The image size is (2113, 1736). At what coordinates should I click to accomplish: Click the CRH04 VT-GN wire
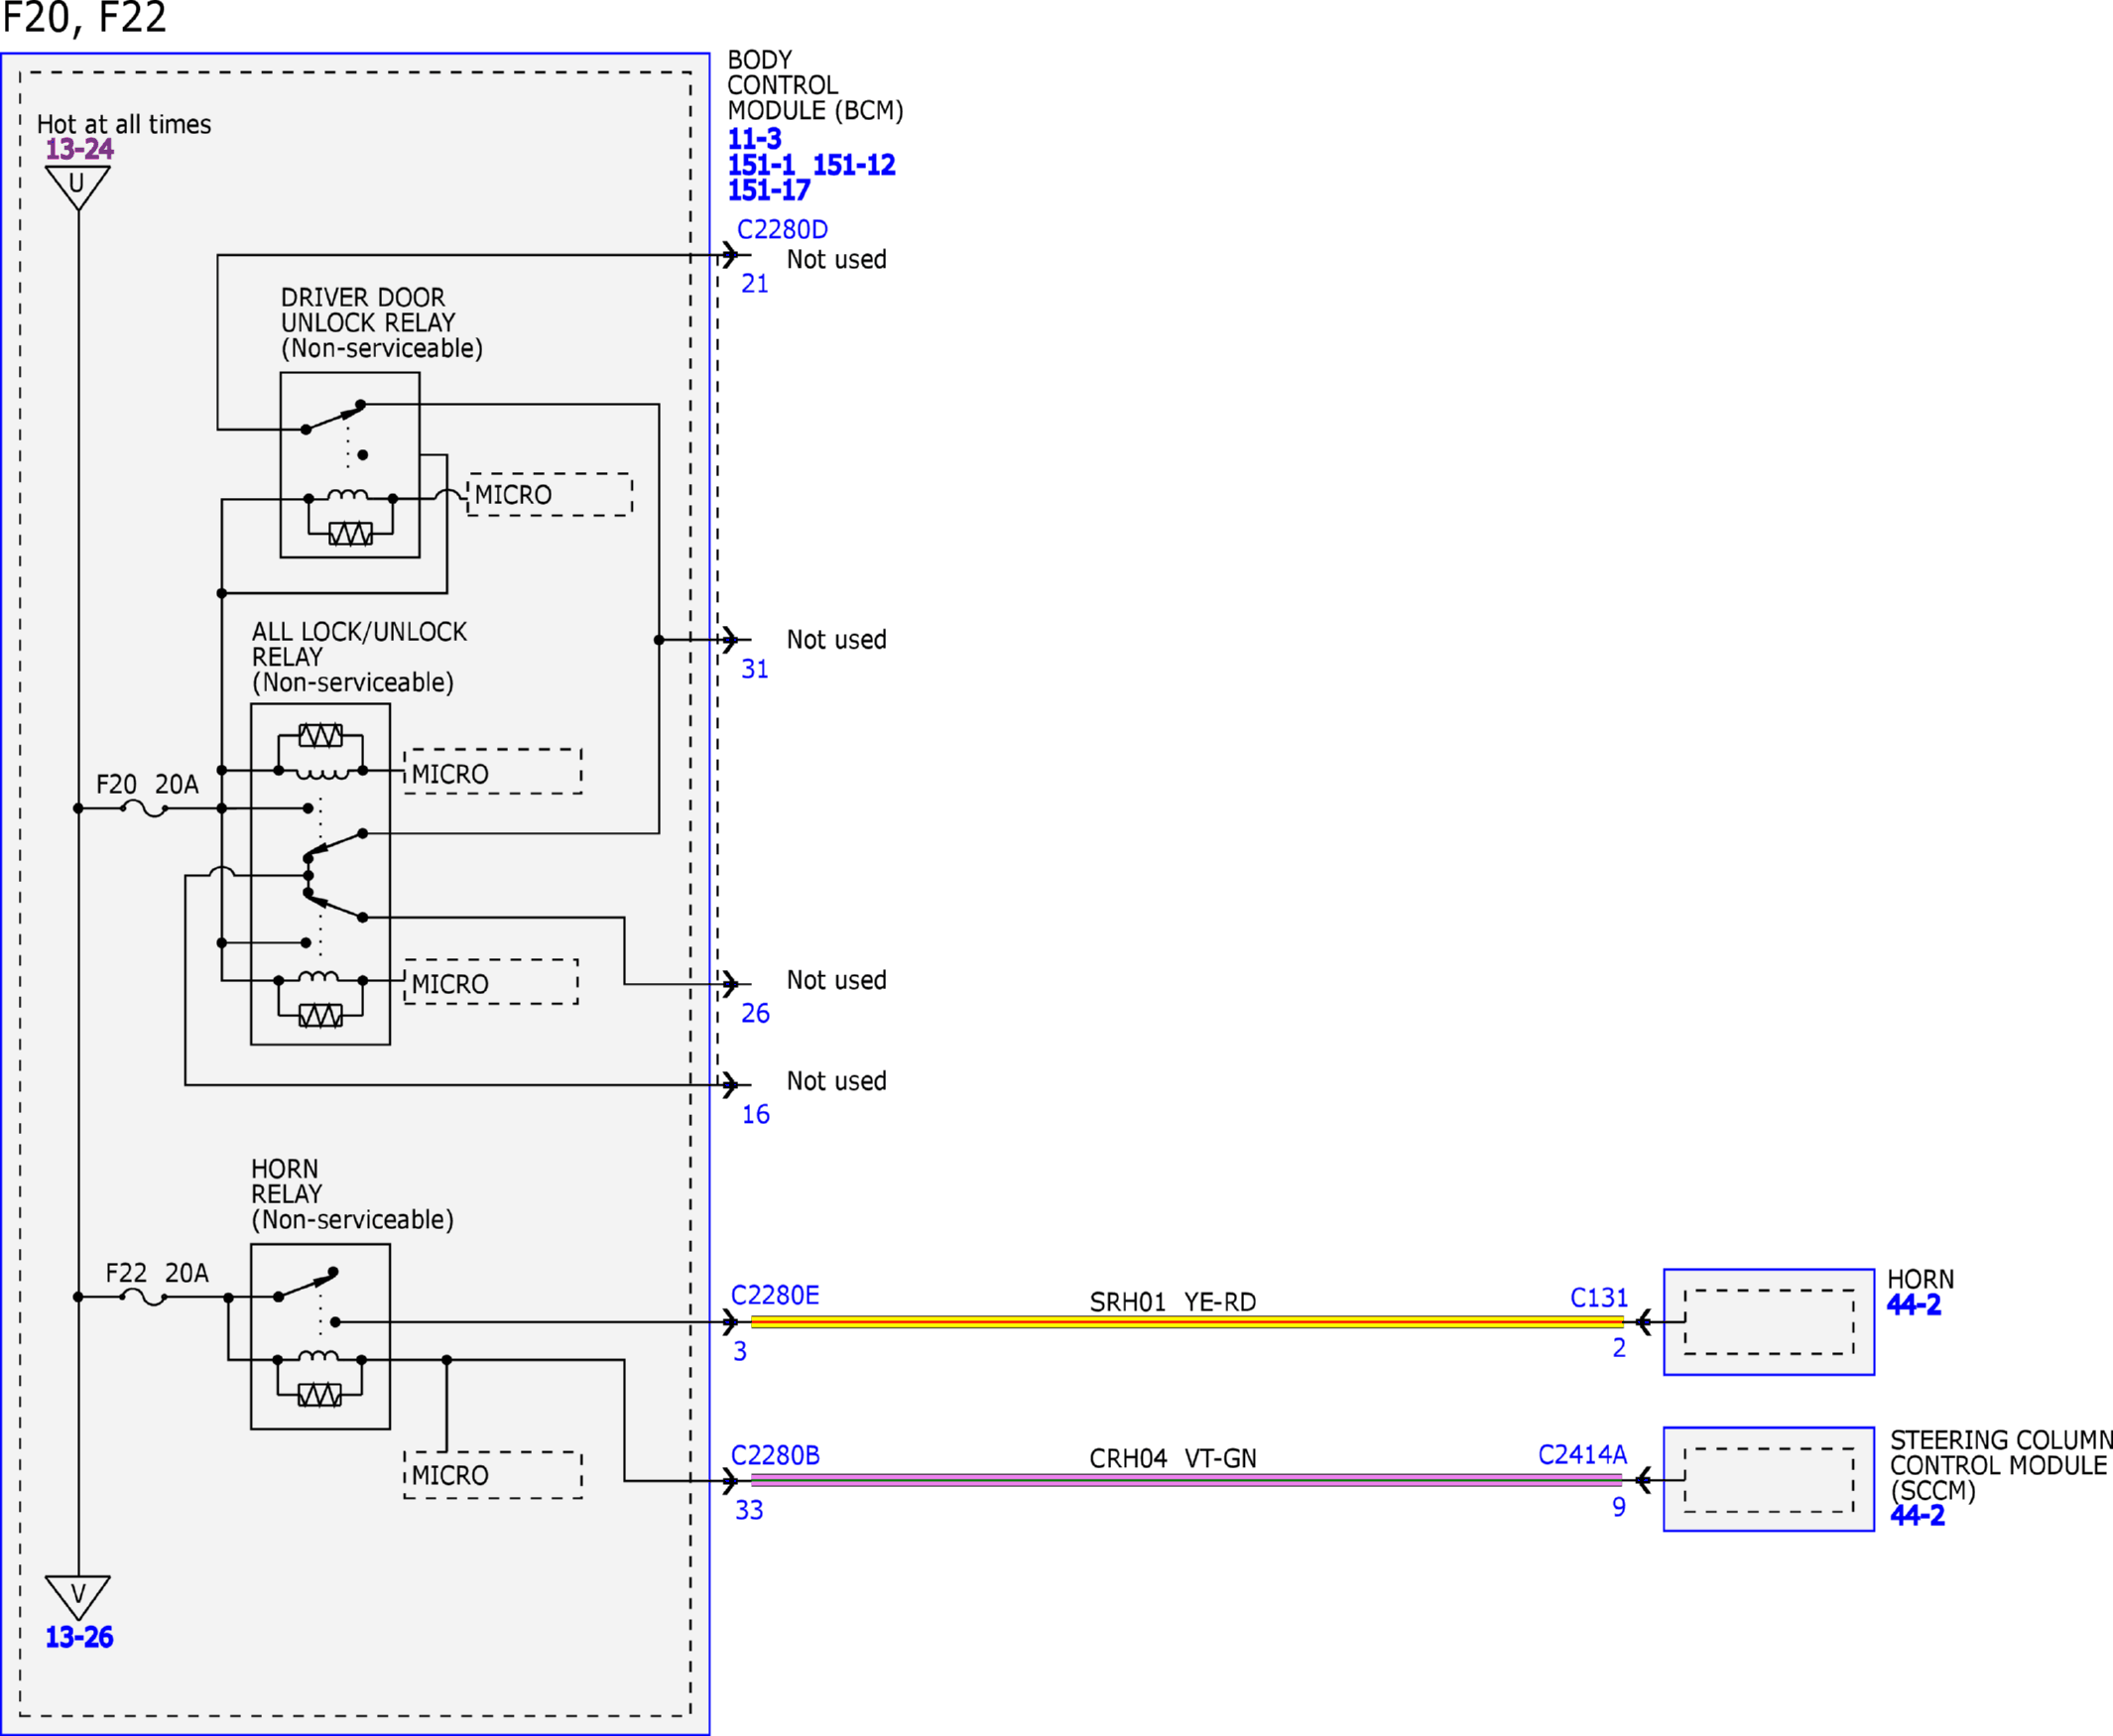[1187, 1480]
